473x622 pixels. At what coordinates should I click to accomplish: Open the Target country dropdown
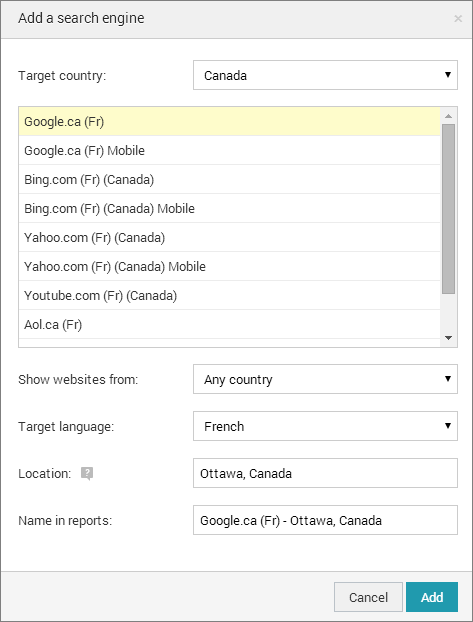point(325,75)
